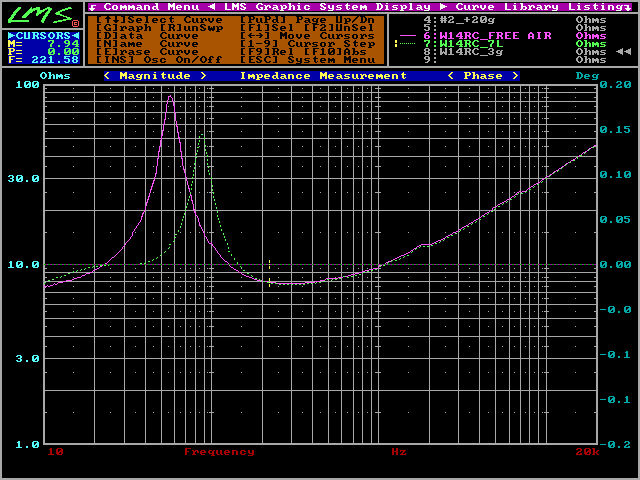Click the Hz axis unit label

tap(399, 452)
